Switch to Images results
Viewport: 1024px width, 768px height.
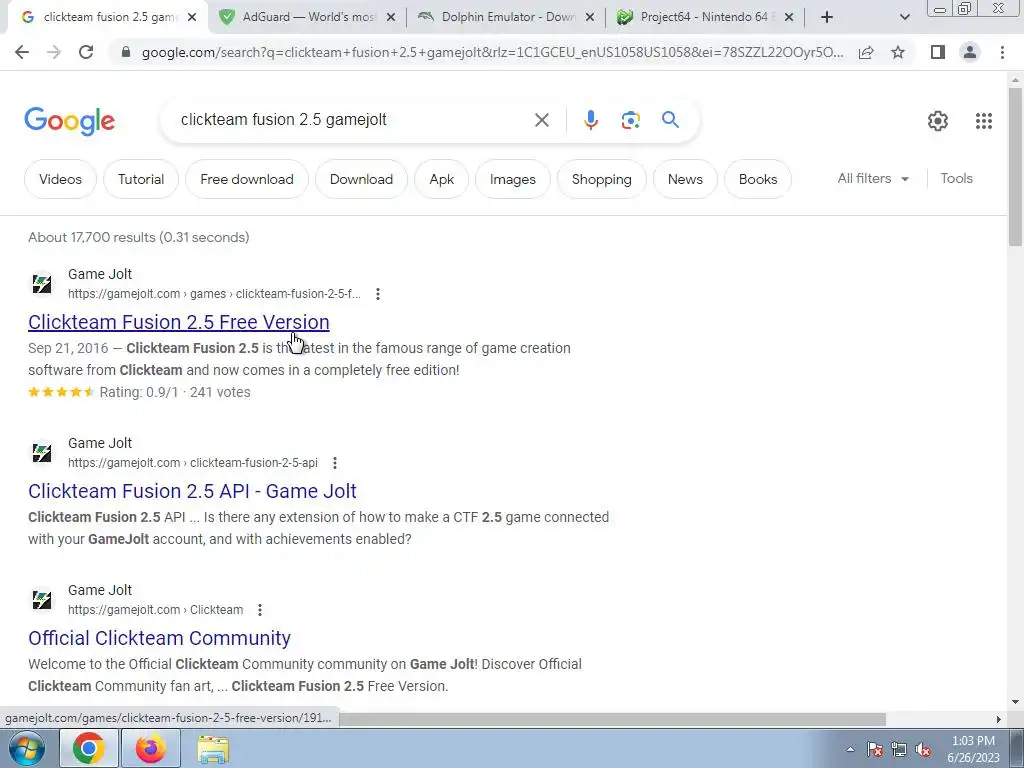(x=513, y=179)
